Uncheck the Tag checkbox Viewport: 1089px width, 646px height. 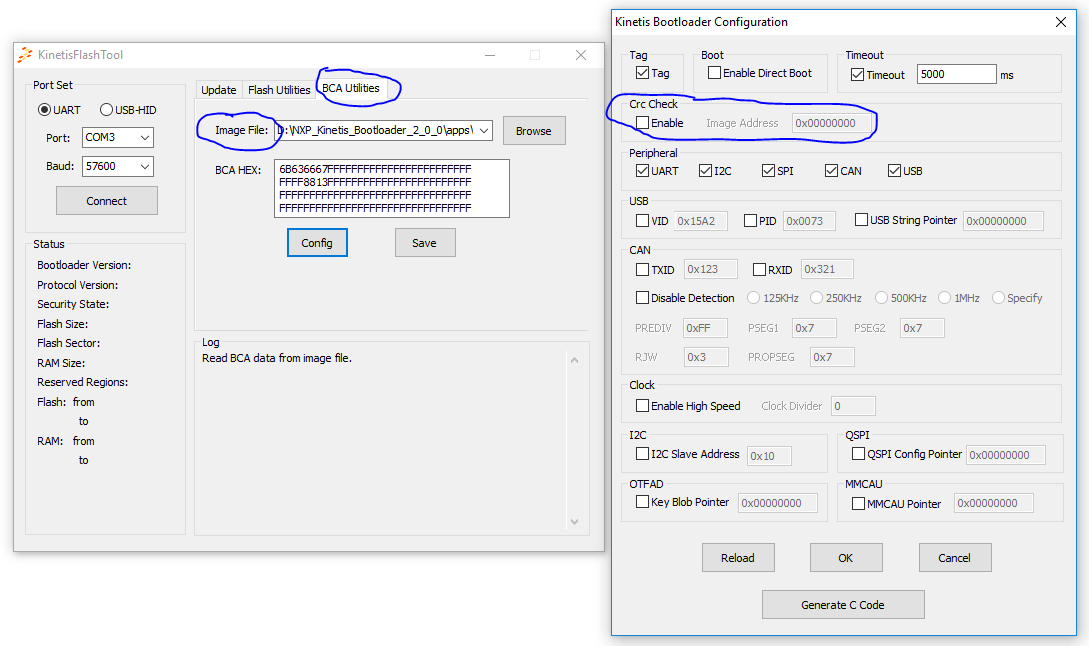(x=642, y=73)
